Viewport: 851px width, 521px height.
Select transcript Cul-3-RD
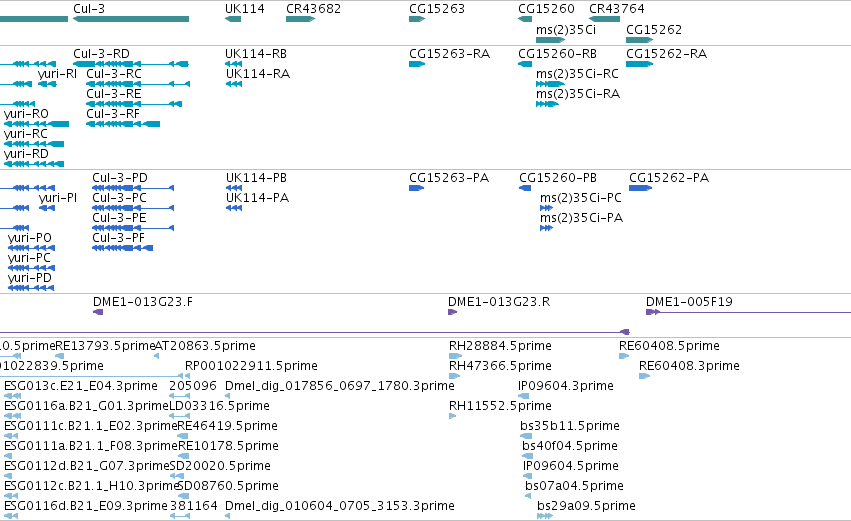coord(101,54)
